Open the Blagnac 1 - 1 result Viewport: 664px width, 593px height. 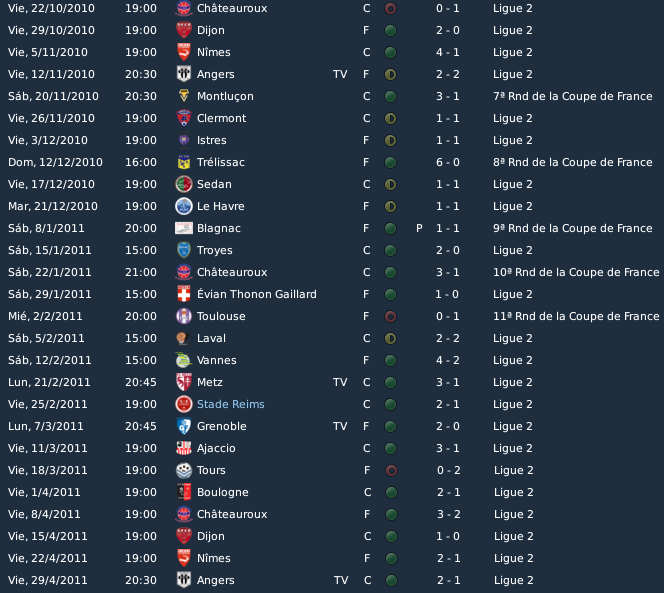click(x=448, y=228)
